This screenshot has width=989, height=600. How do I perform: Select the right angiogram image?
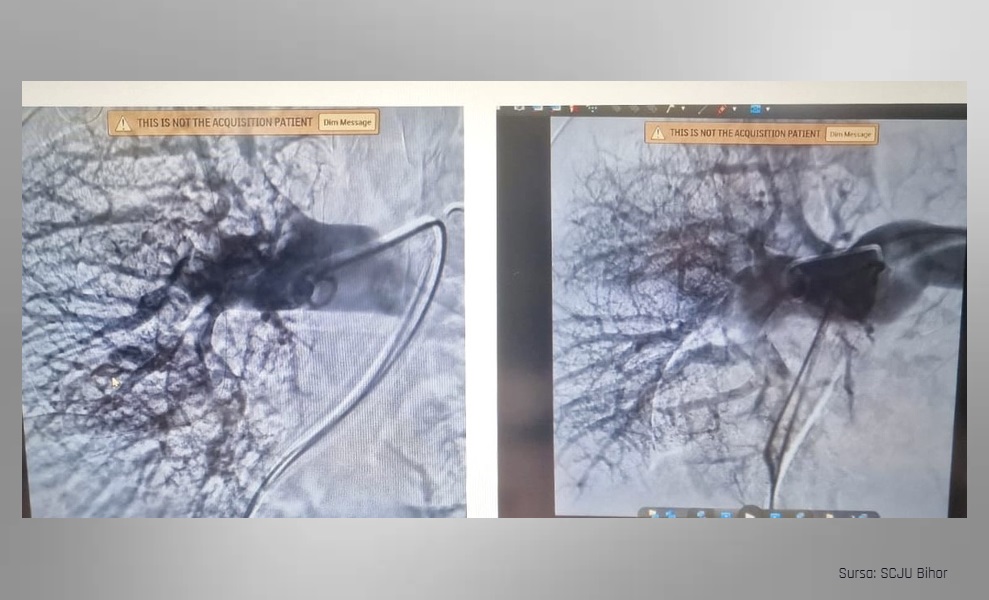click(758, 317)
